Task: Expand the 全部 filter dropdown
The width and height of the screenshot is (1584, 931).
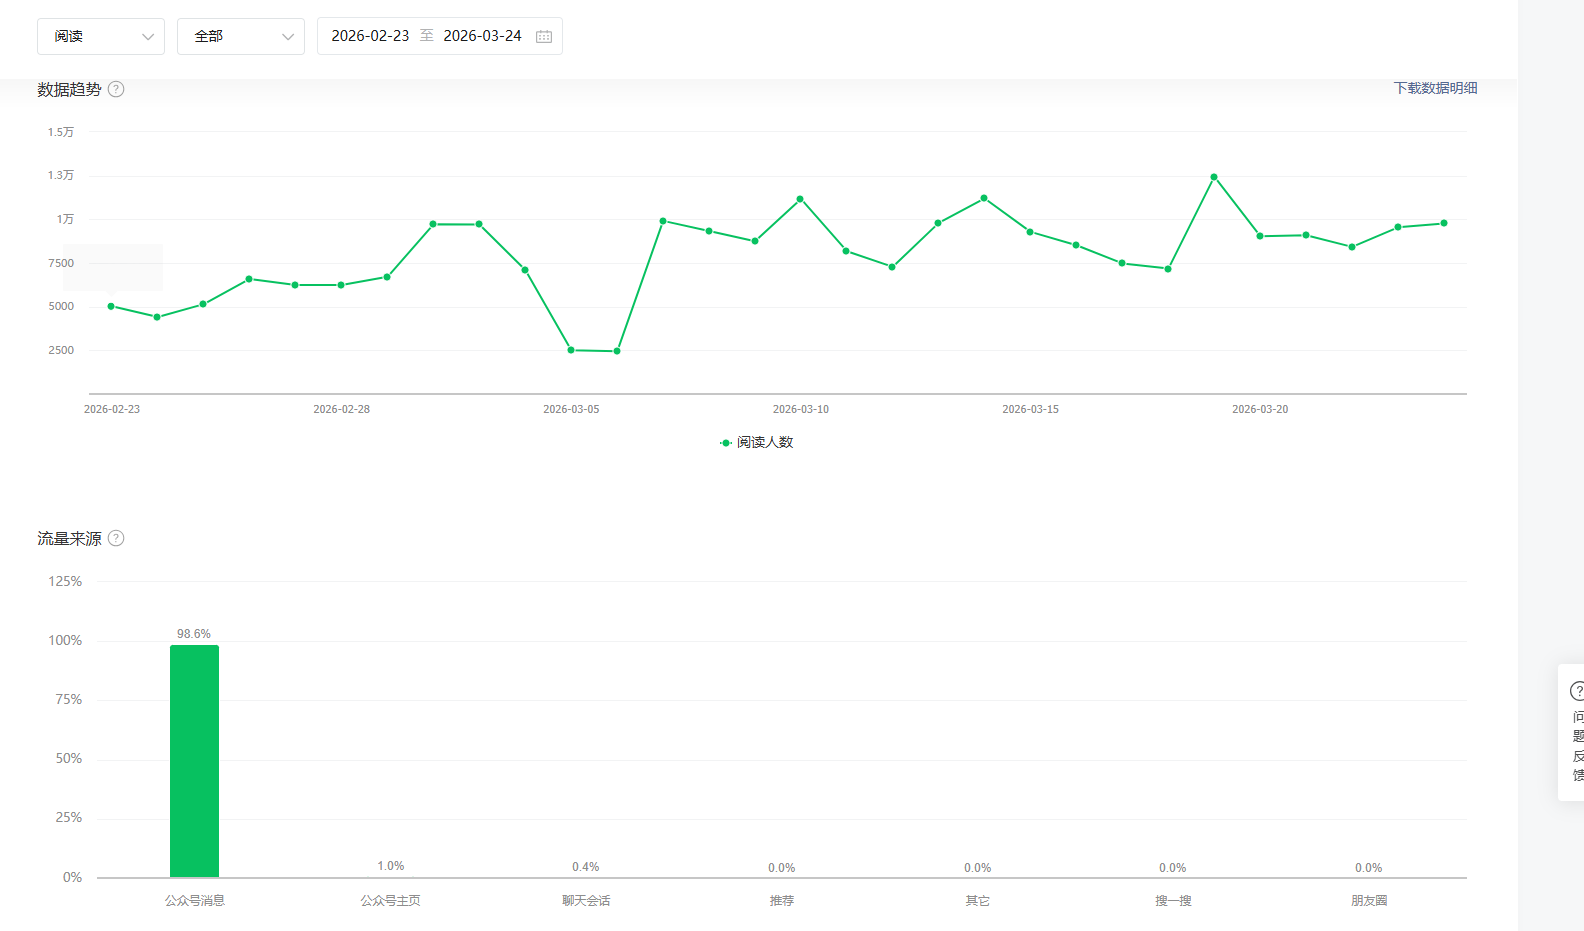Action: (x=240, y=37)
